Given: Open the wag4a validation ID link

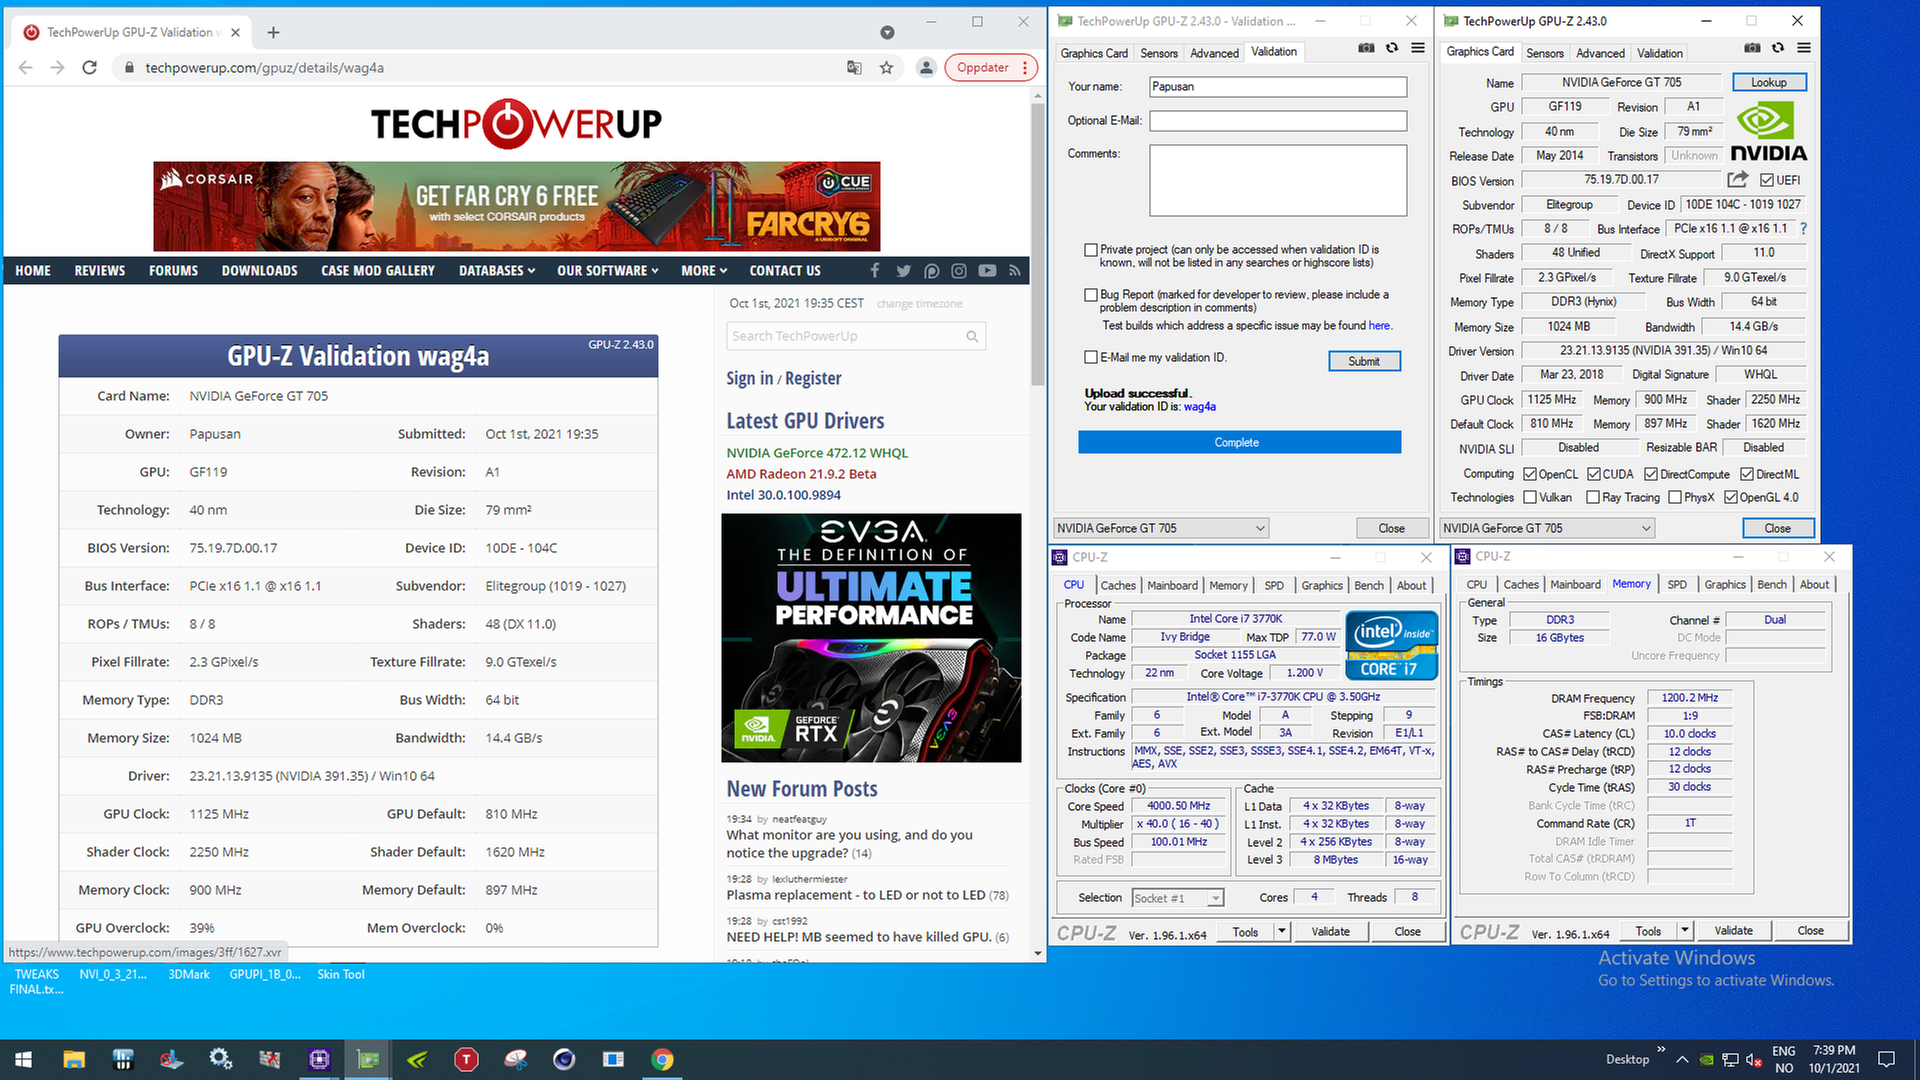Looking at the screenshot, I should (1200, 407).
